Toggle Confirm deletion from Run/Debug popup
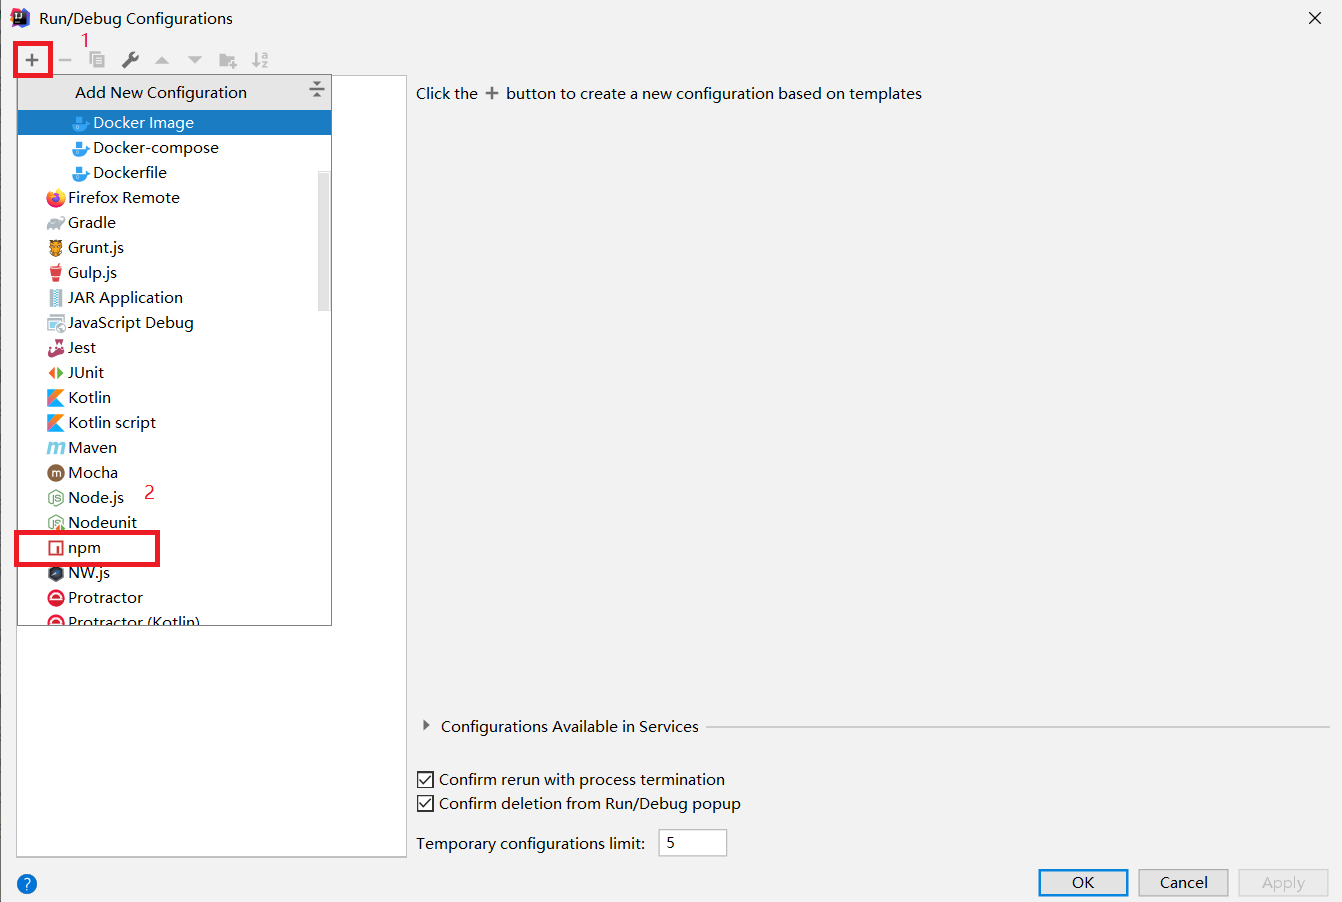Screen dimensions: 1342x902 pyautogui.click(x=426, y=804)
